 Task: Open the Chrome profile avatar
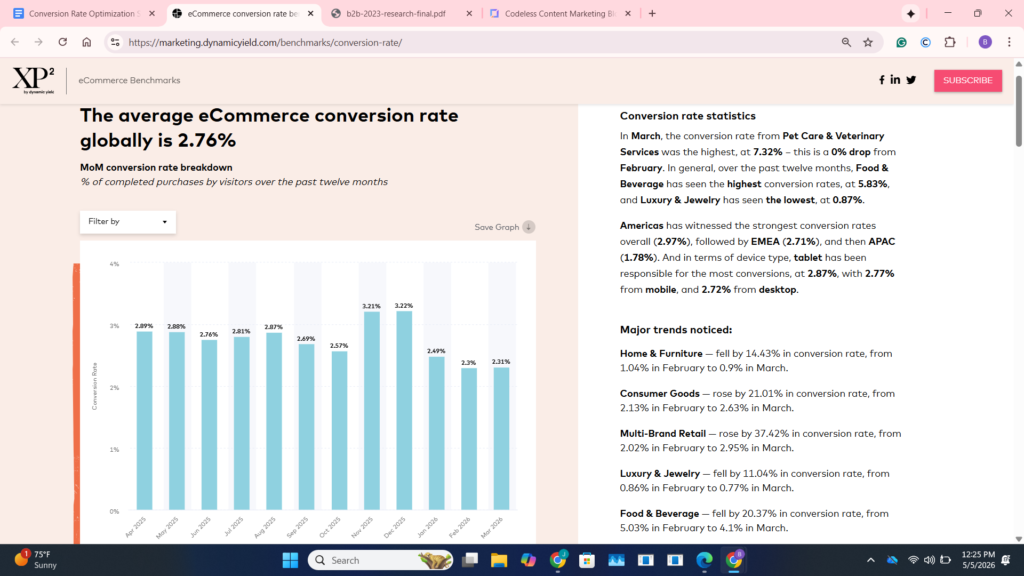tap(985, 42)
